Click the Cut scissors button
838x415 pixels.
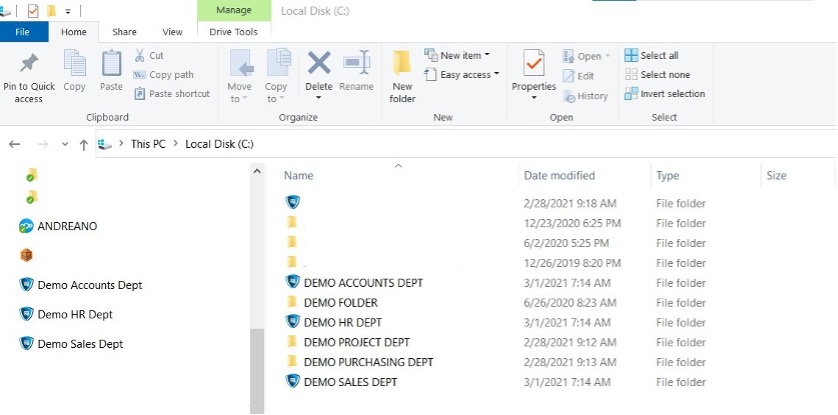tap(149, 56)
